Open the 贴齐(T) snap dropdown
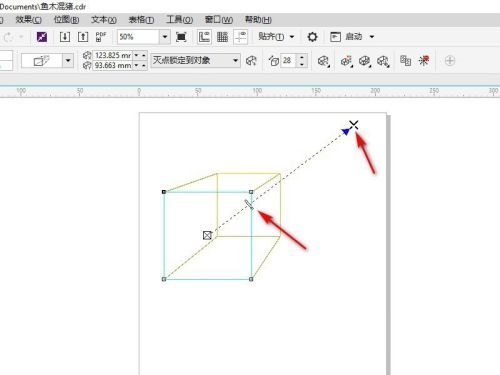500x375 pixels. [x=276, y=36]
